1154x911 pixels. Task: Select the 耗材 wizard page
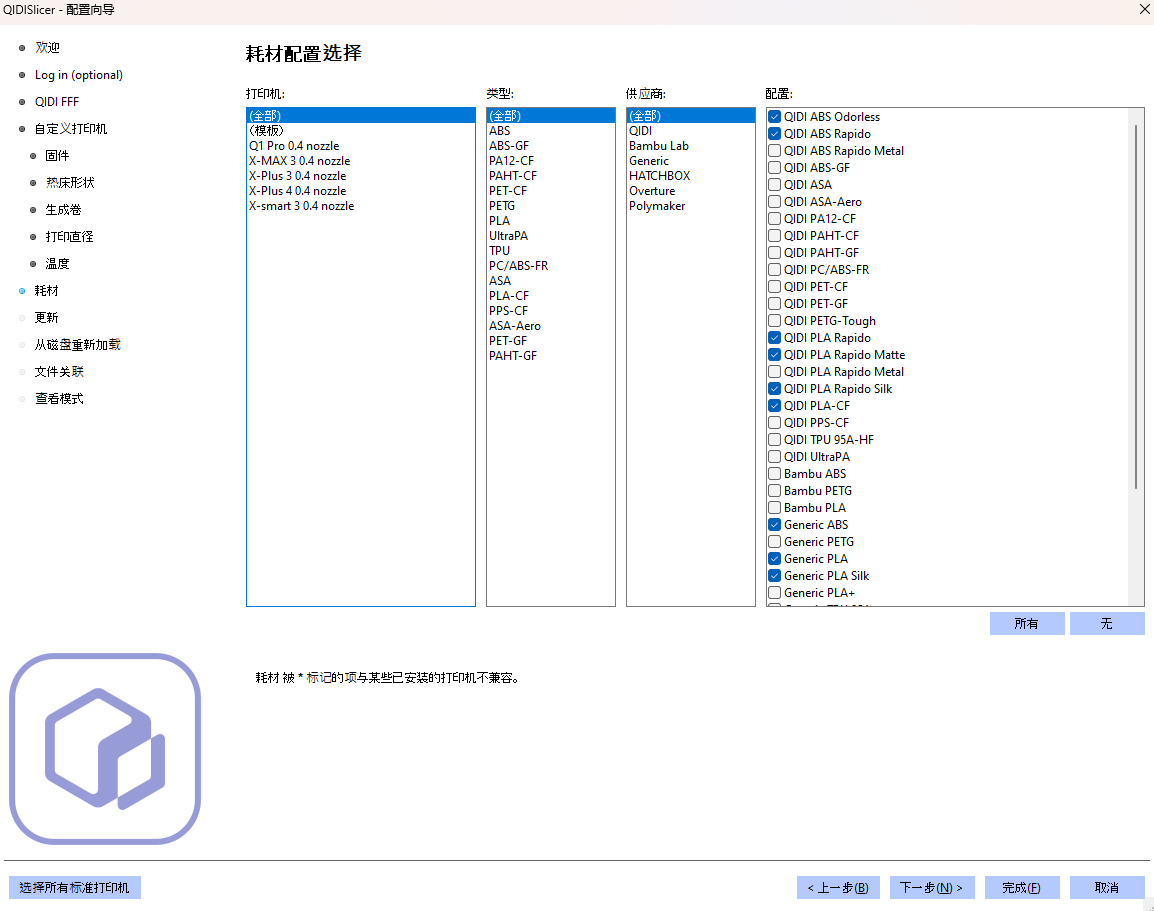tap(46, 291)
